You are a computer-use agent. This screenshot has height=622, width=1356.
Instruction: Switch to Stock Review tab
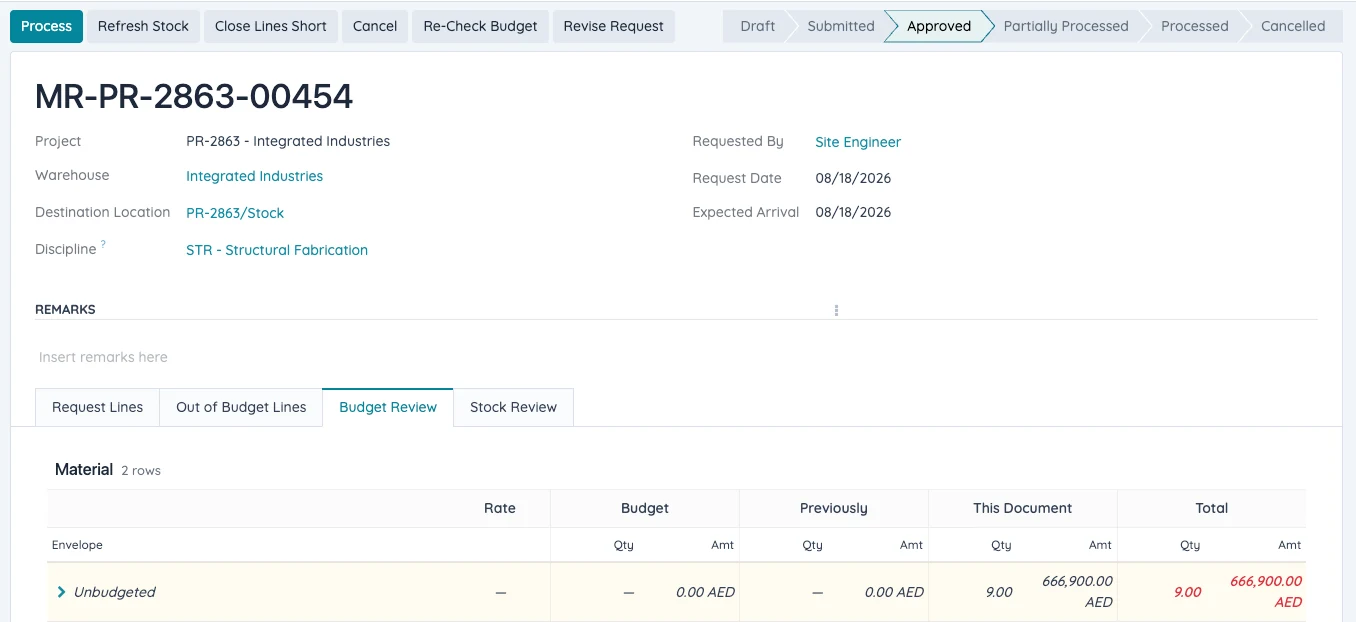coord(513,407)
